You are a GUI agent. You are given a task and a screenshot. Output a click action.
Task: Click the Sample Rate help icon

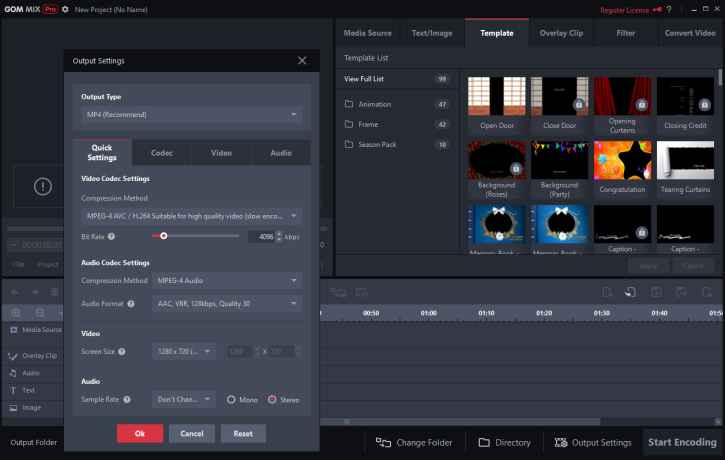pyautogui.click(x=126, y=399)
